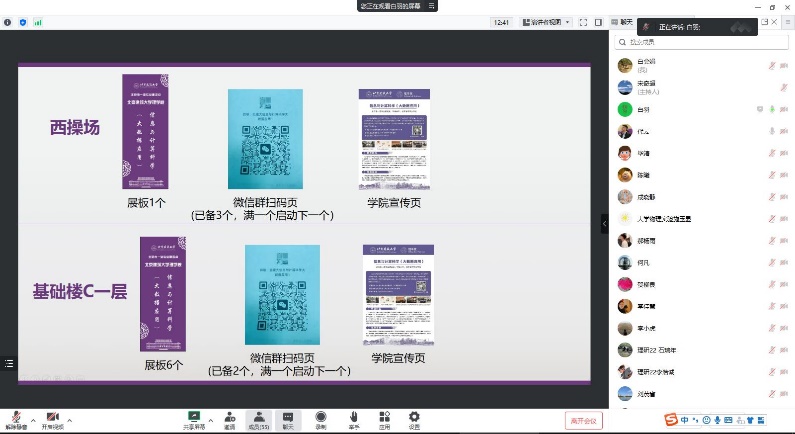This screenshot has width=795, height=434.
Task: Toggle 解除静音 to unmute microphone
Action: [16, 417]
